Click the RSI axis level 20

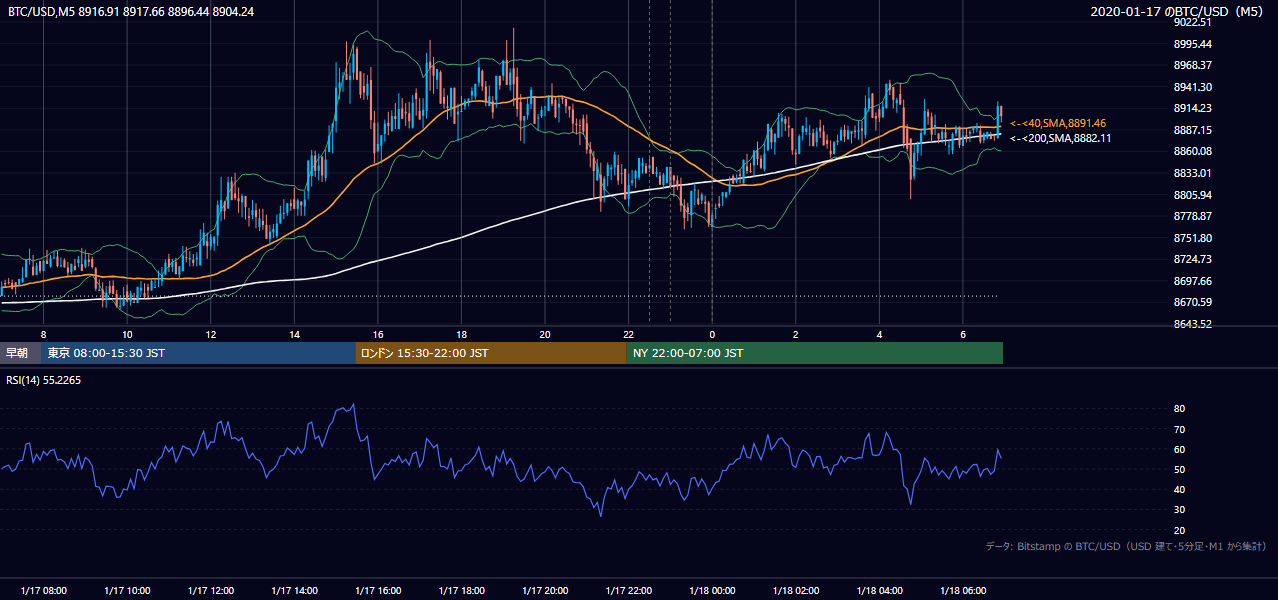(x=1180, y=530)
